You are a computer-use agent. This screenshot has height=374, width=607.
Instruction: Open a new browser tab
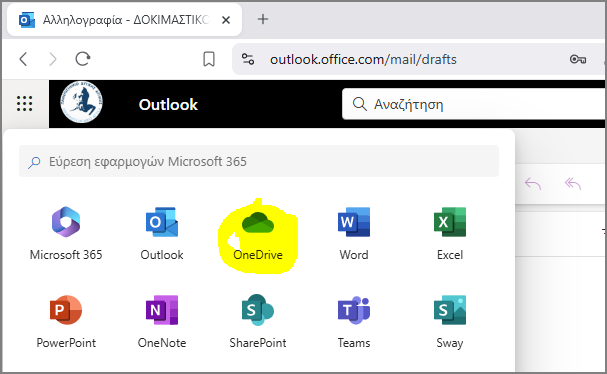(x=263, y=19)
